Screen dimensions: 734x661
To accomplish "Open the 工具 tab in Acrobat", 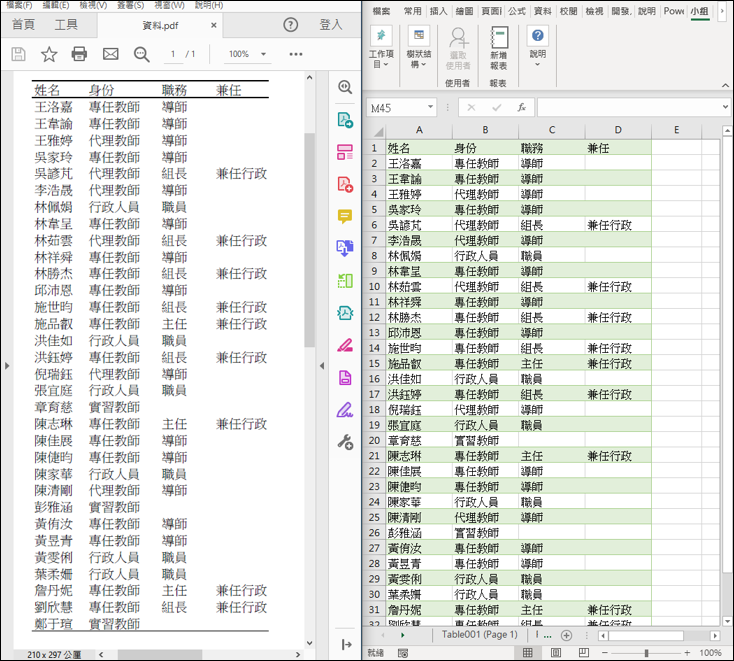I will coord(66,25).
